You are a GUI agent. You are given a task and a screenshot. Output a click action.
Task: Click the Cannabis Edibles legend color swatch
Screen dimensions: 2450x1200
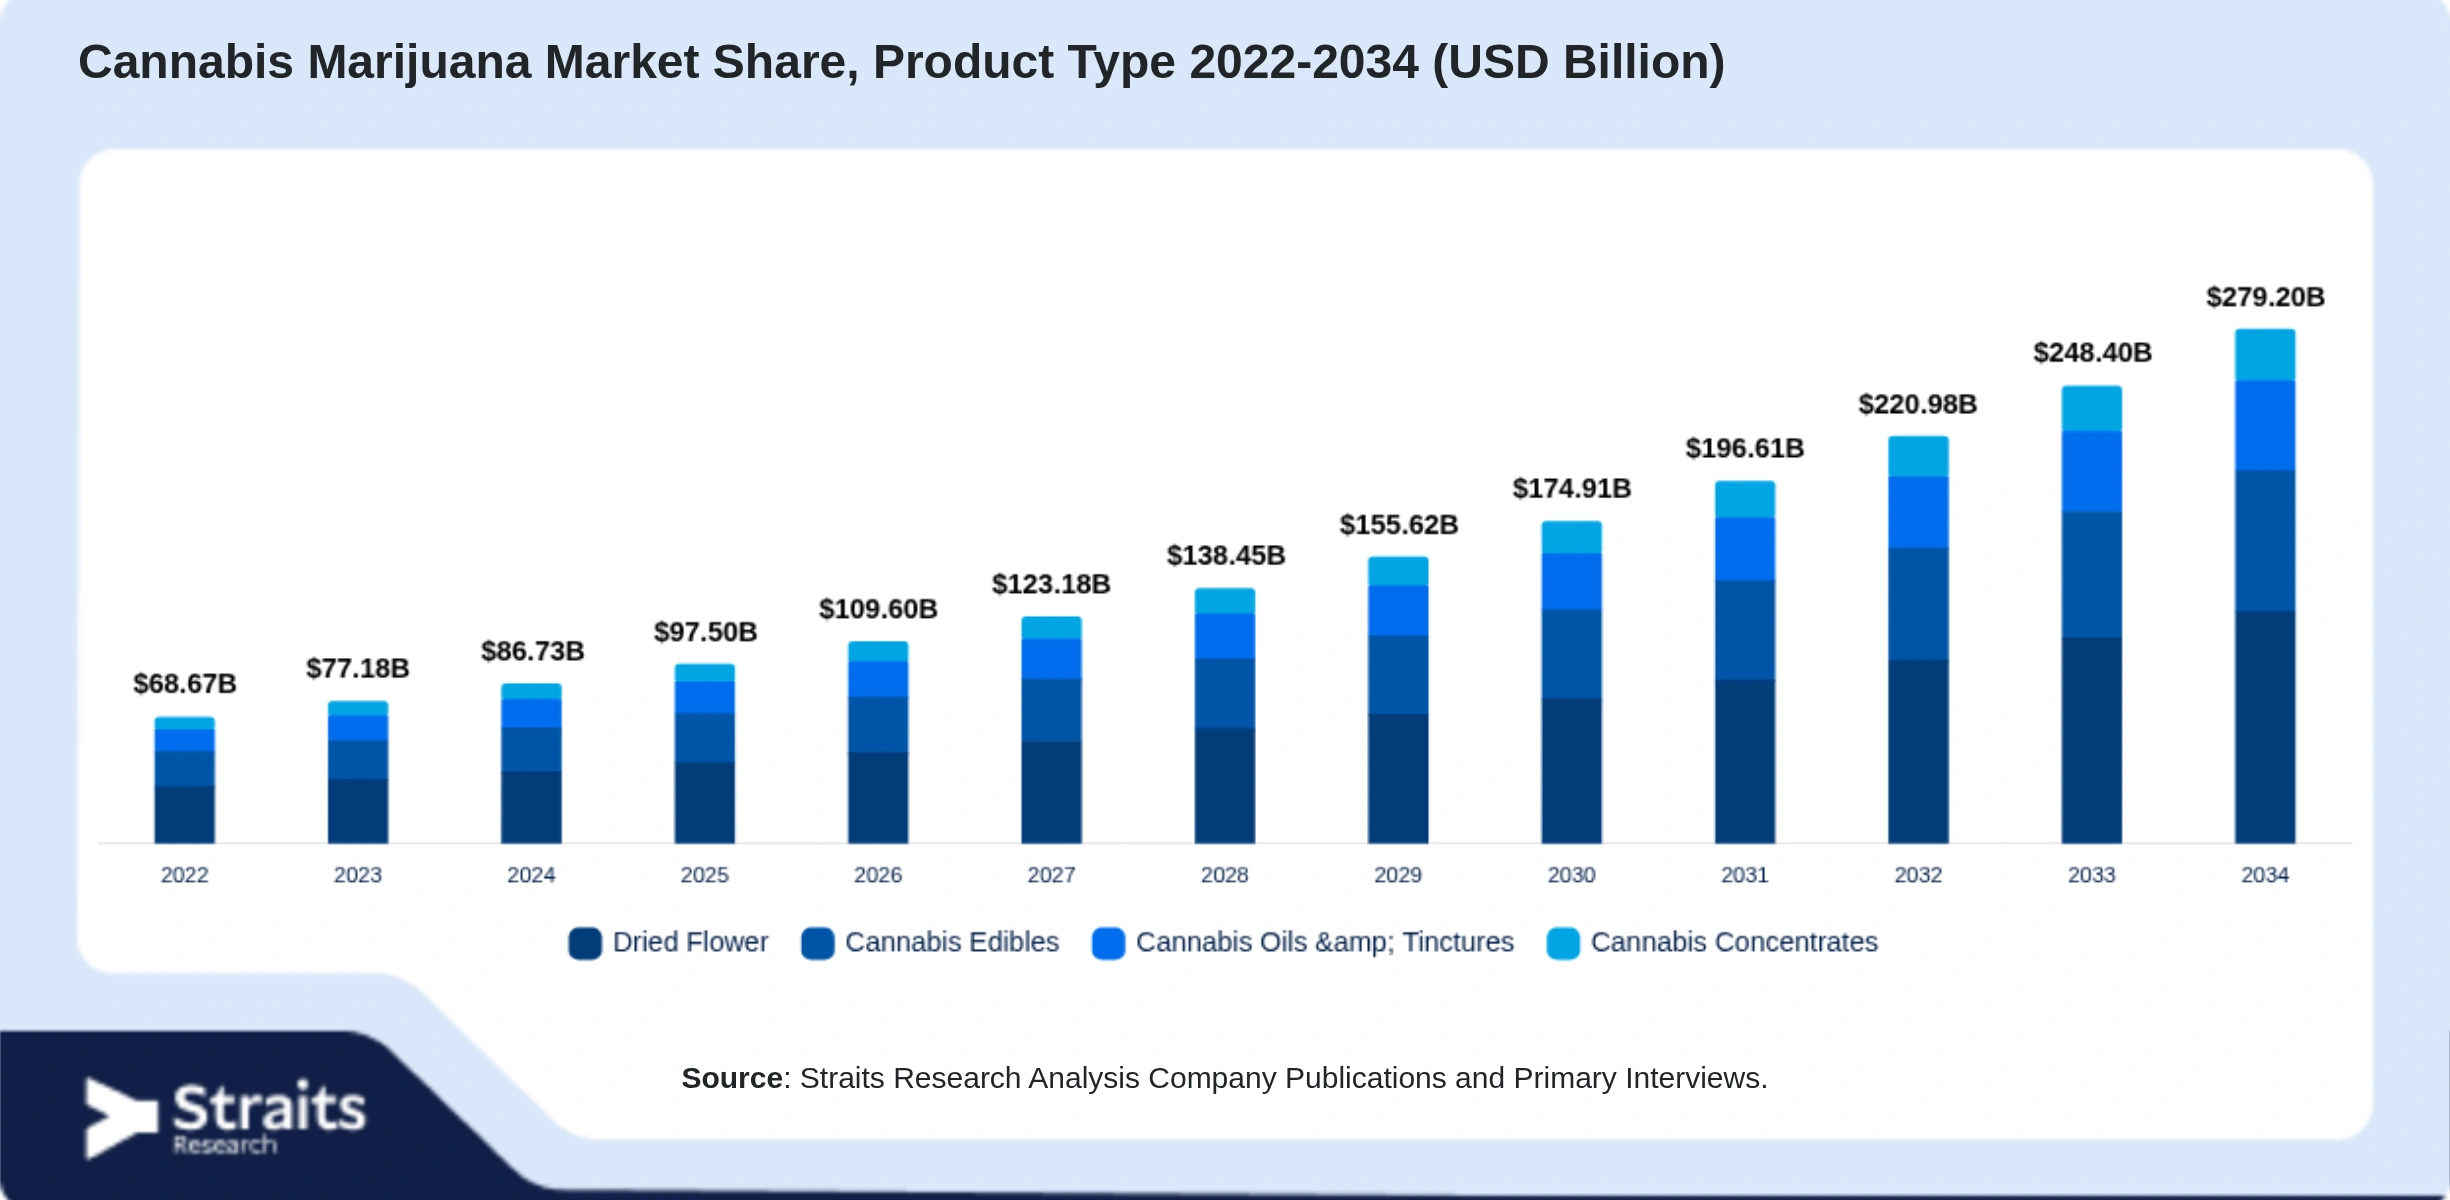tap(818, 943)
